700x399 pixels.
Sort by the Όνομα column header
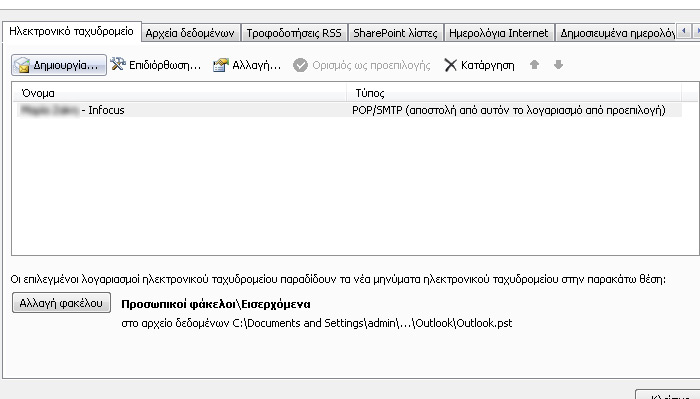(179, 93)
